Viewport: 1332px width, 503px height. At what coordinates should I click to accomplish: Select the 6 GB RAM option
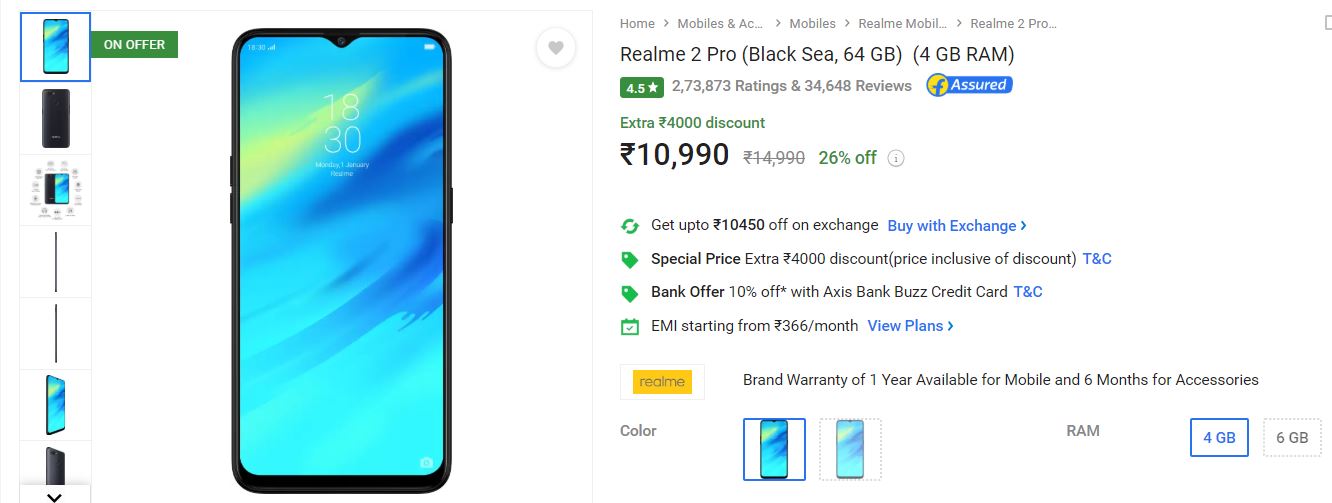pos(1292,437)
